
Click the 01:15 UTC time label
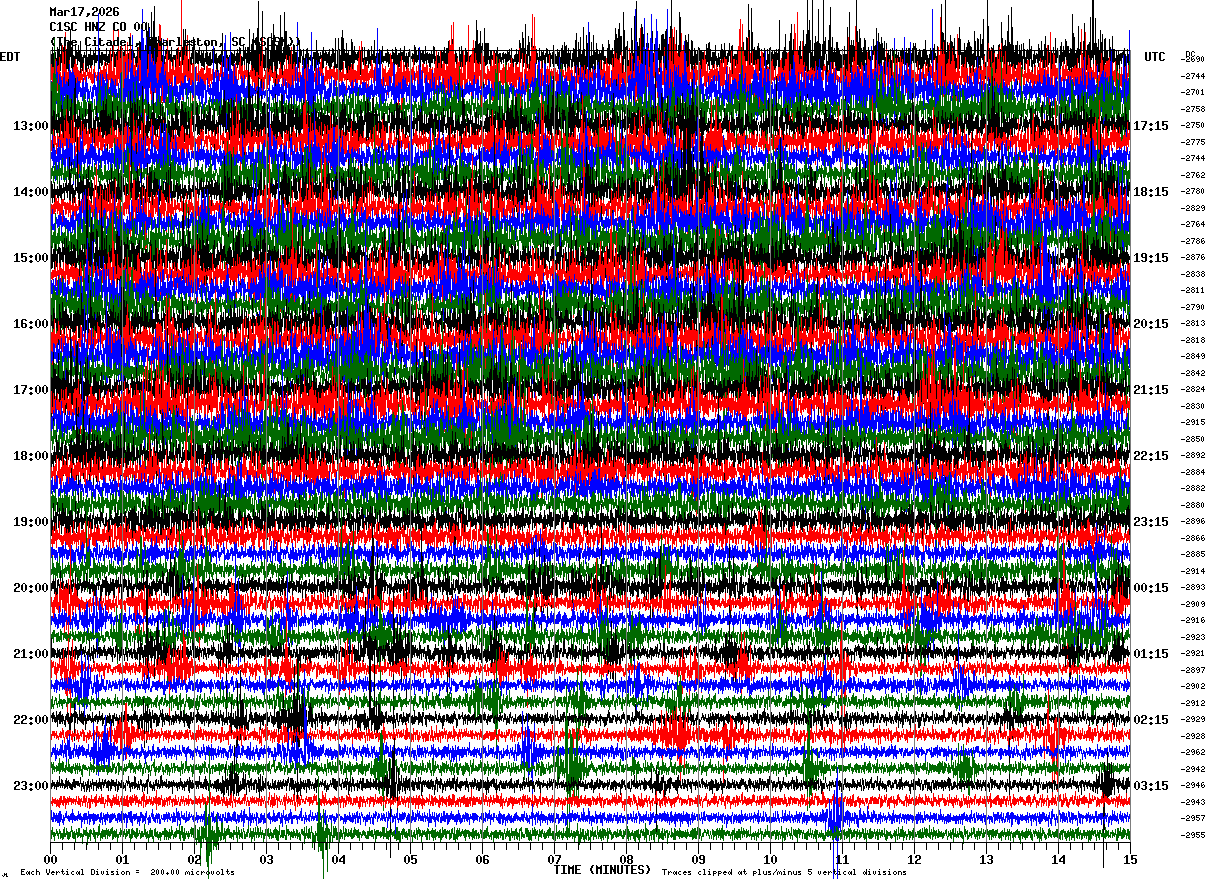1151,654
